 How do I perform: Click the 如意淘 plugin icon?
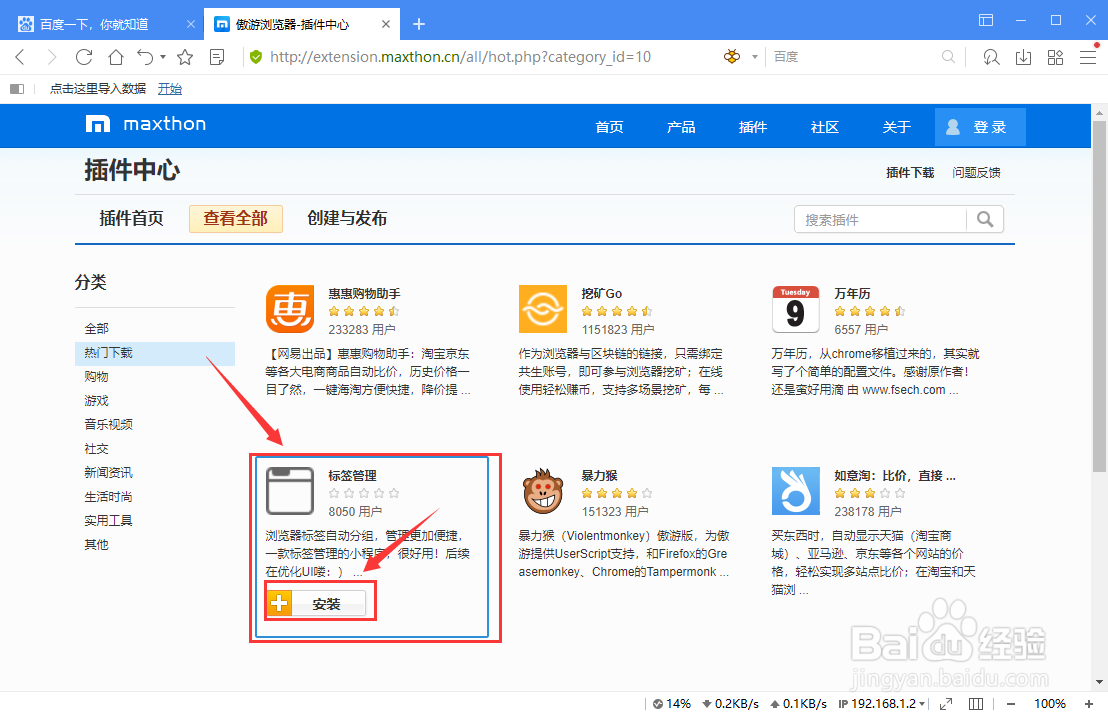(796, 491)
